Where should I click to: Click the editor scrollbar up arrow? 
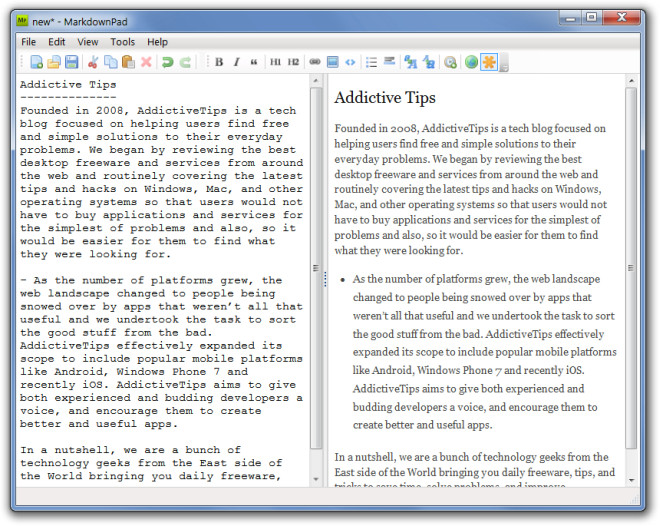pyautogui.click(x=316, y=80)
